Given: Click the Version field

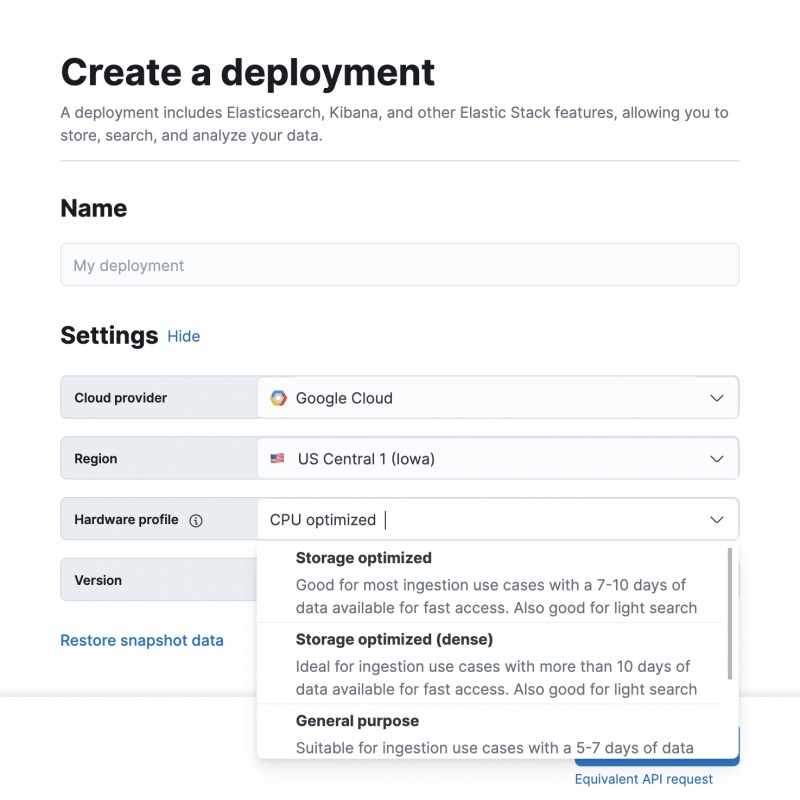Looking at the screenshot, I should point(158,580).
